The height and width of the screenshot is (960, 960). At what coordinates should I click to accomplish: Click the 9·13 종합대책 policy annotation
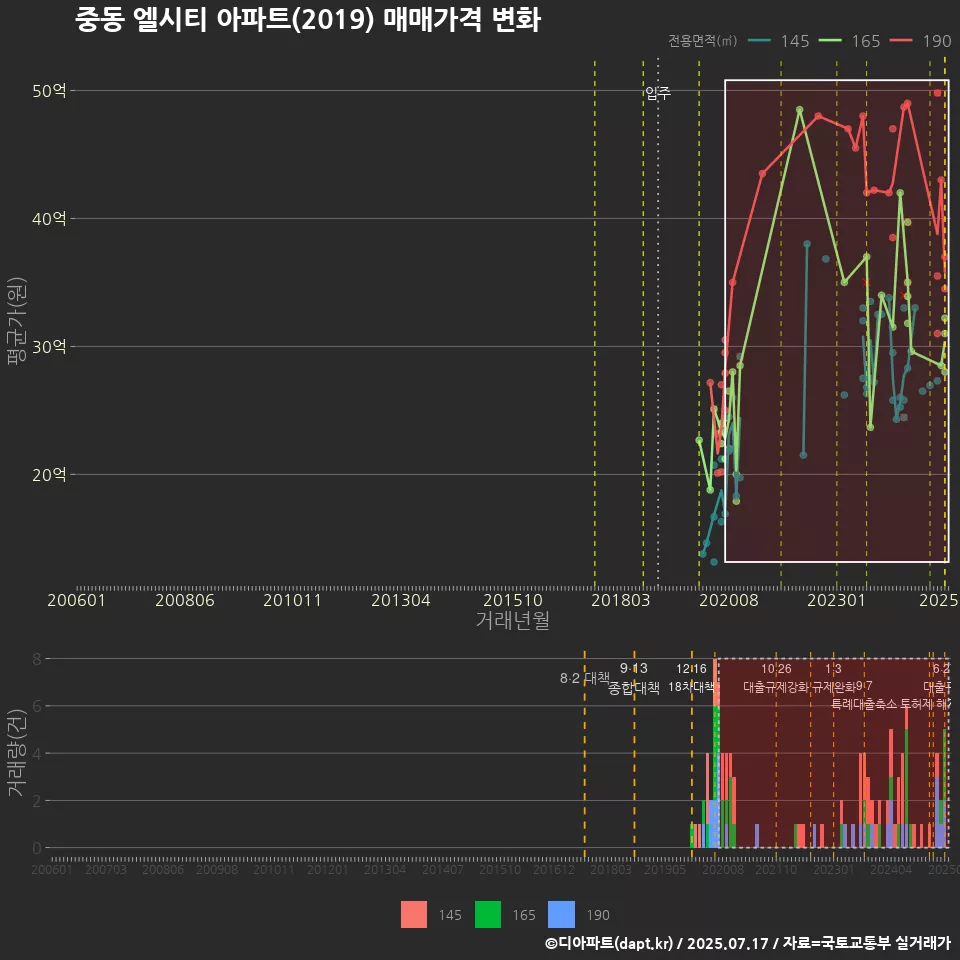(x=634, y=678)
